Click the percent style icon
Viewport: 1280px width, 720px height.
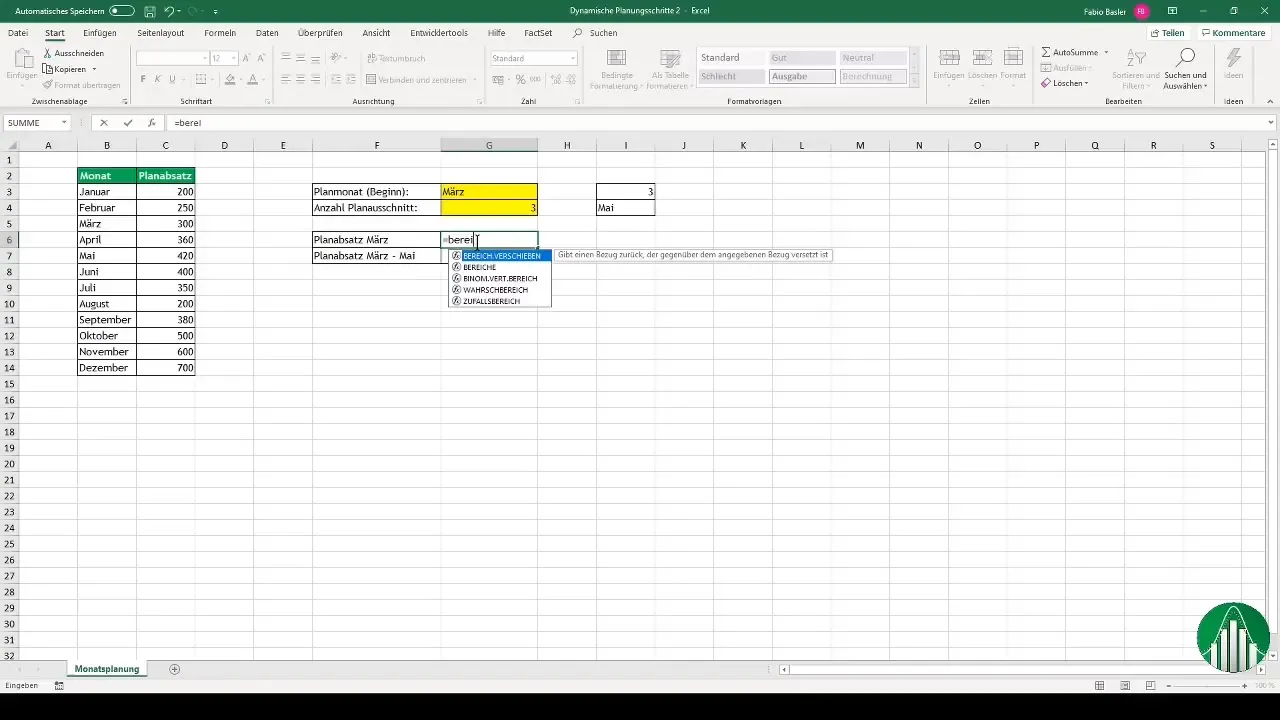[x=520, y=79]
